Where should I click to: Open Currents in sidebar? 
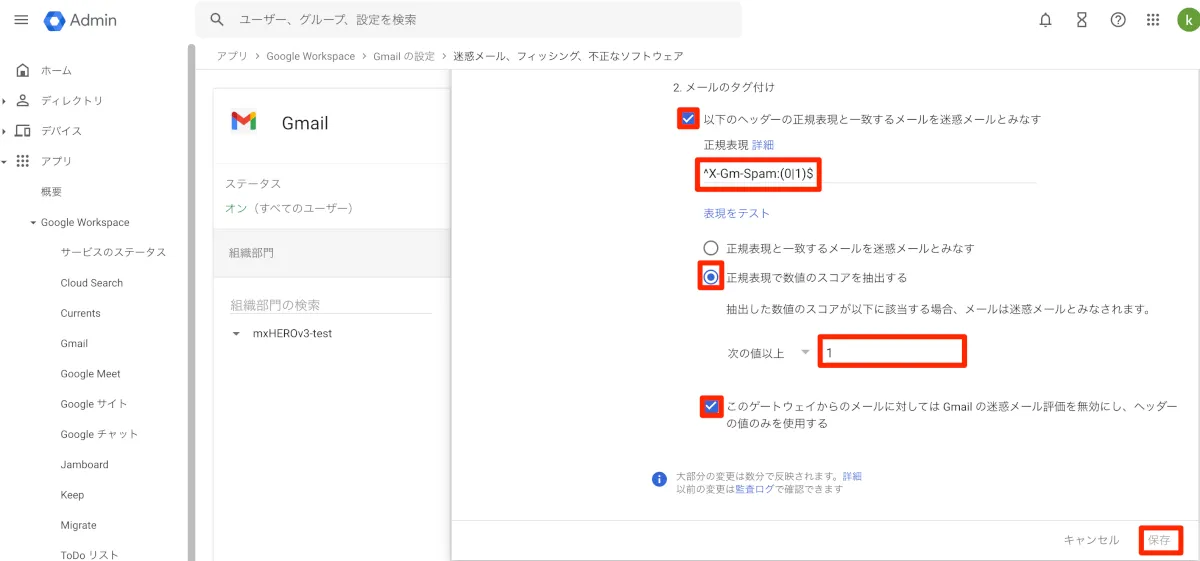point(80,313)
